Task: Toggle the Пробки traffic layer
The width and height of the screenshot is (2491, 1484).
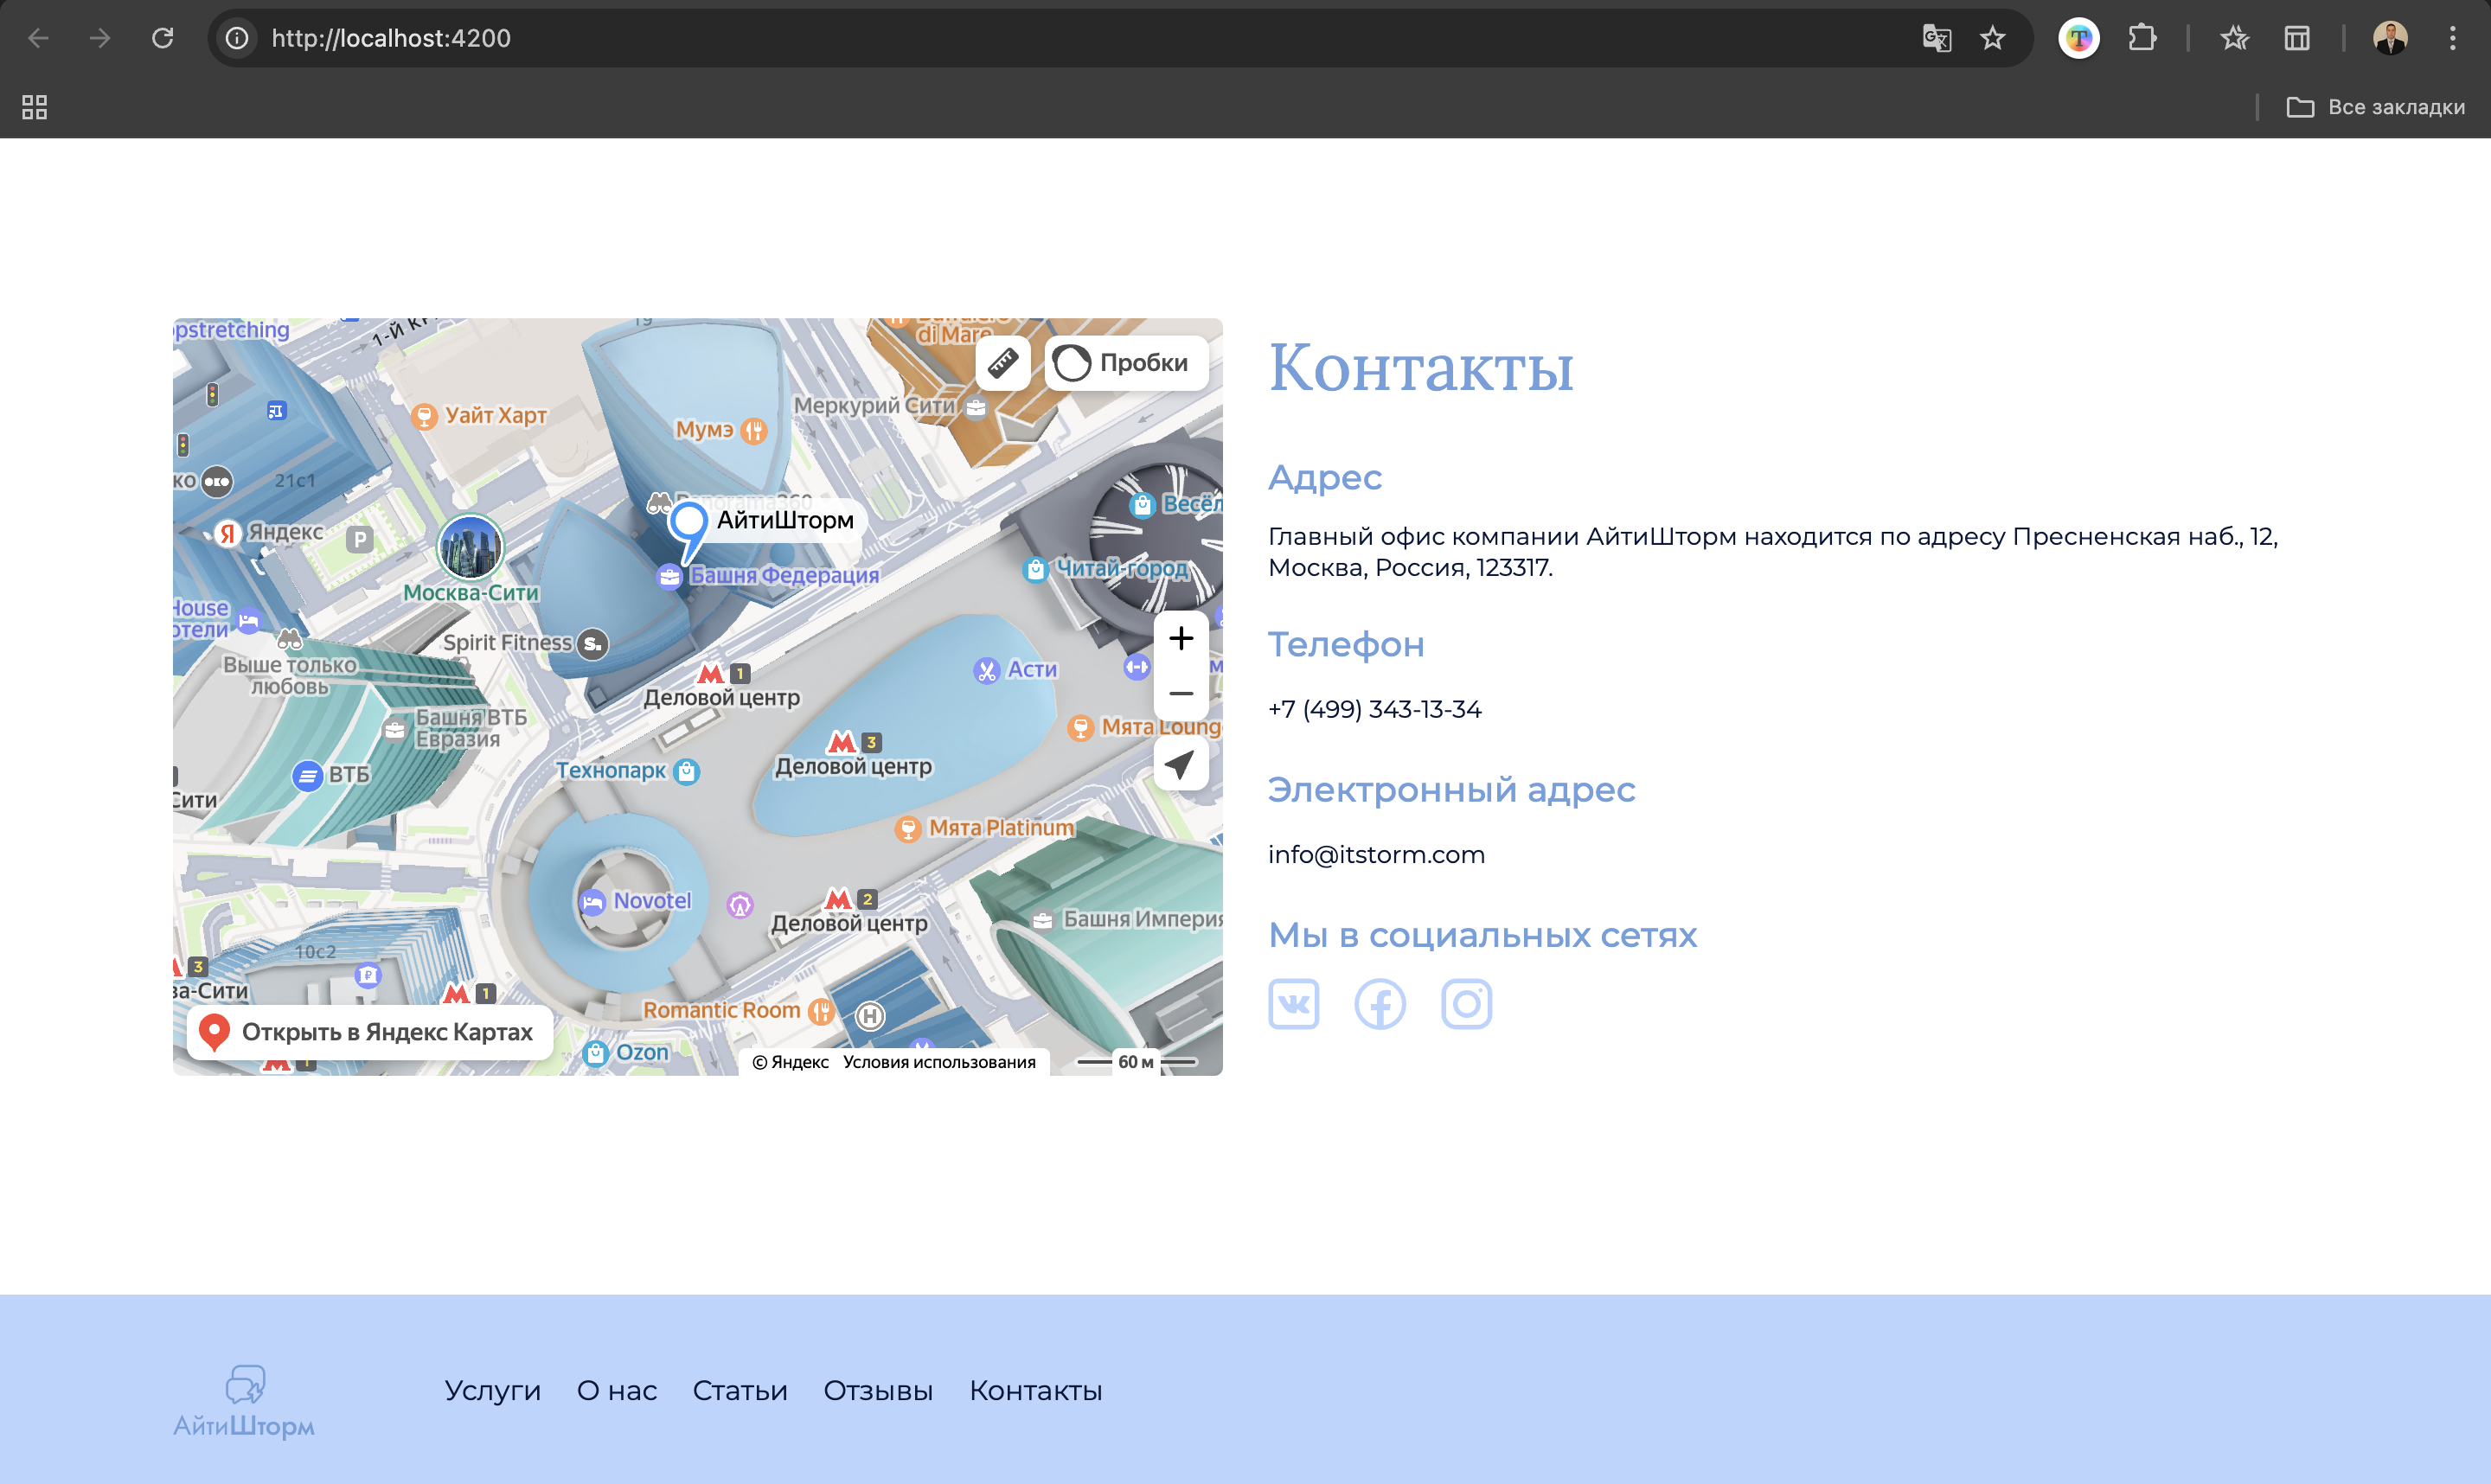Action: pos(1126,362)
